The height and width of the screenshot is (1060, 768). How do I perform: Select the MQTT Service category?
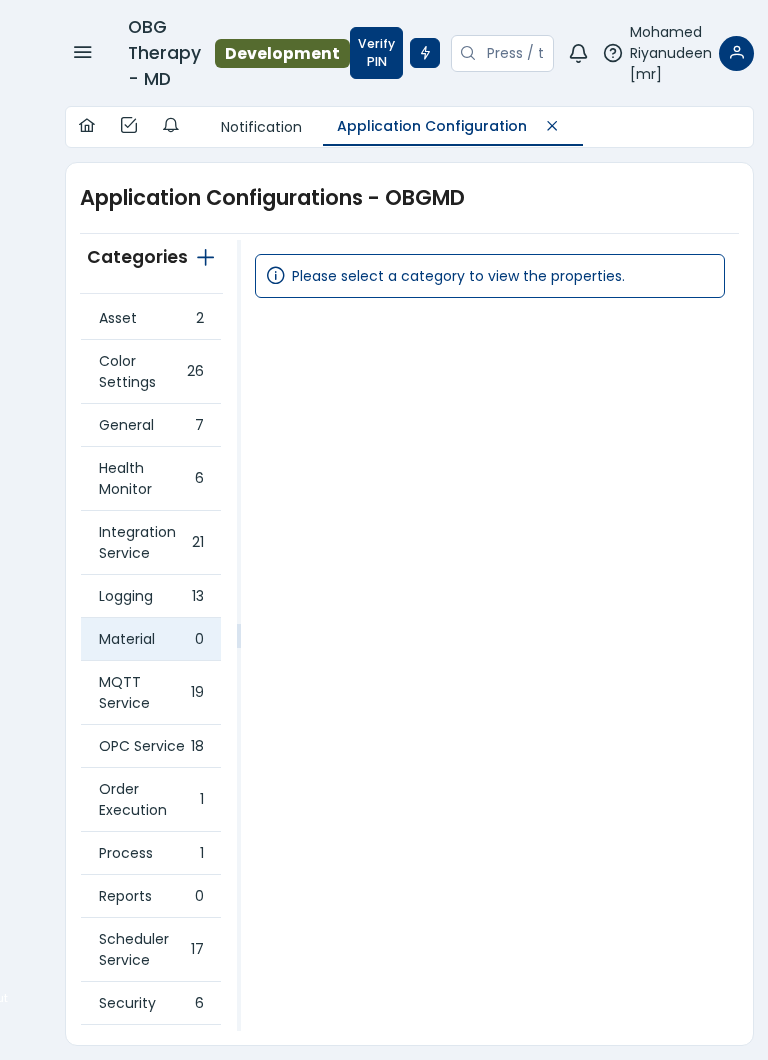click(x=150, y=693)
